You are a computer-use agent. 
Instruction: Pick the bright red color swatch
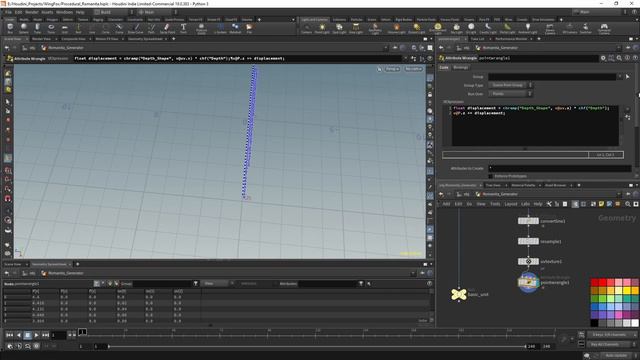(x=602, y=282)
